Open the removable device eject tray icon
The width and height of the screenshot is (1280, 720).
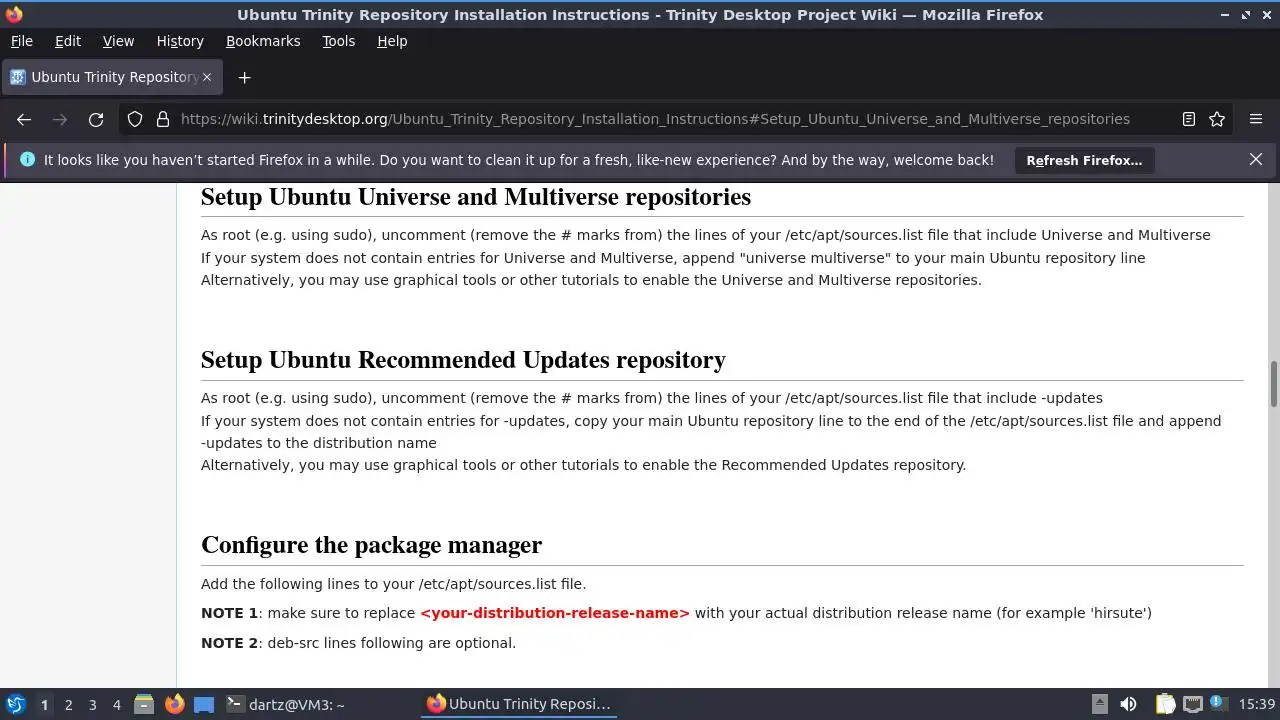[1099, 704]
